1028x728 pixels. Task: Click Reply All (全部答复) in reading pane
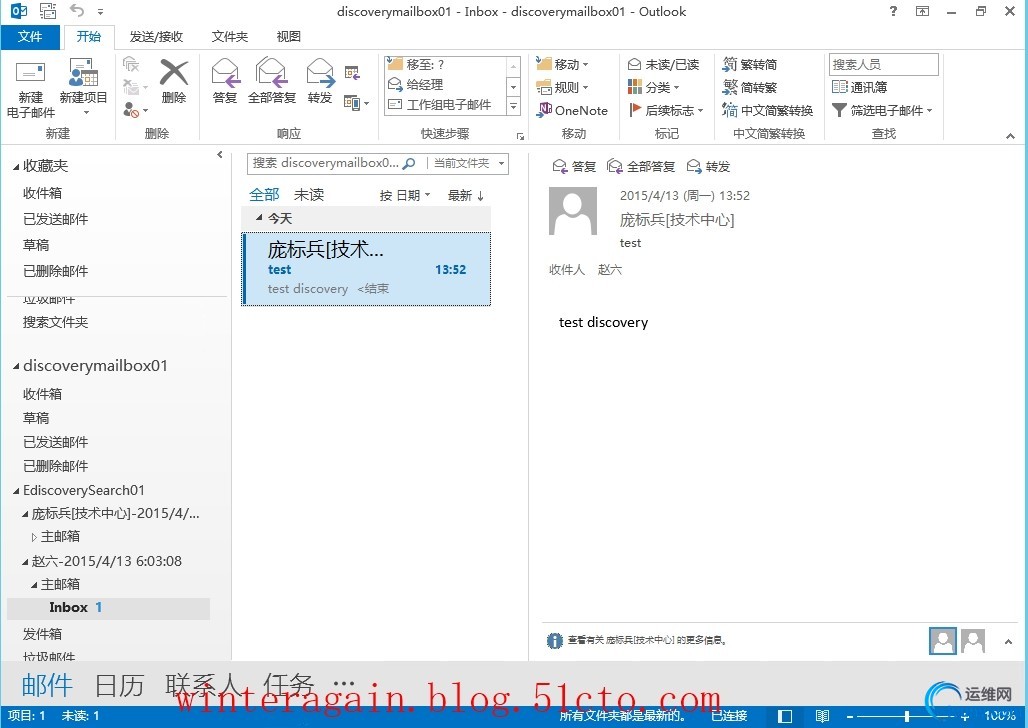coord(641,167)
